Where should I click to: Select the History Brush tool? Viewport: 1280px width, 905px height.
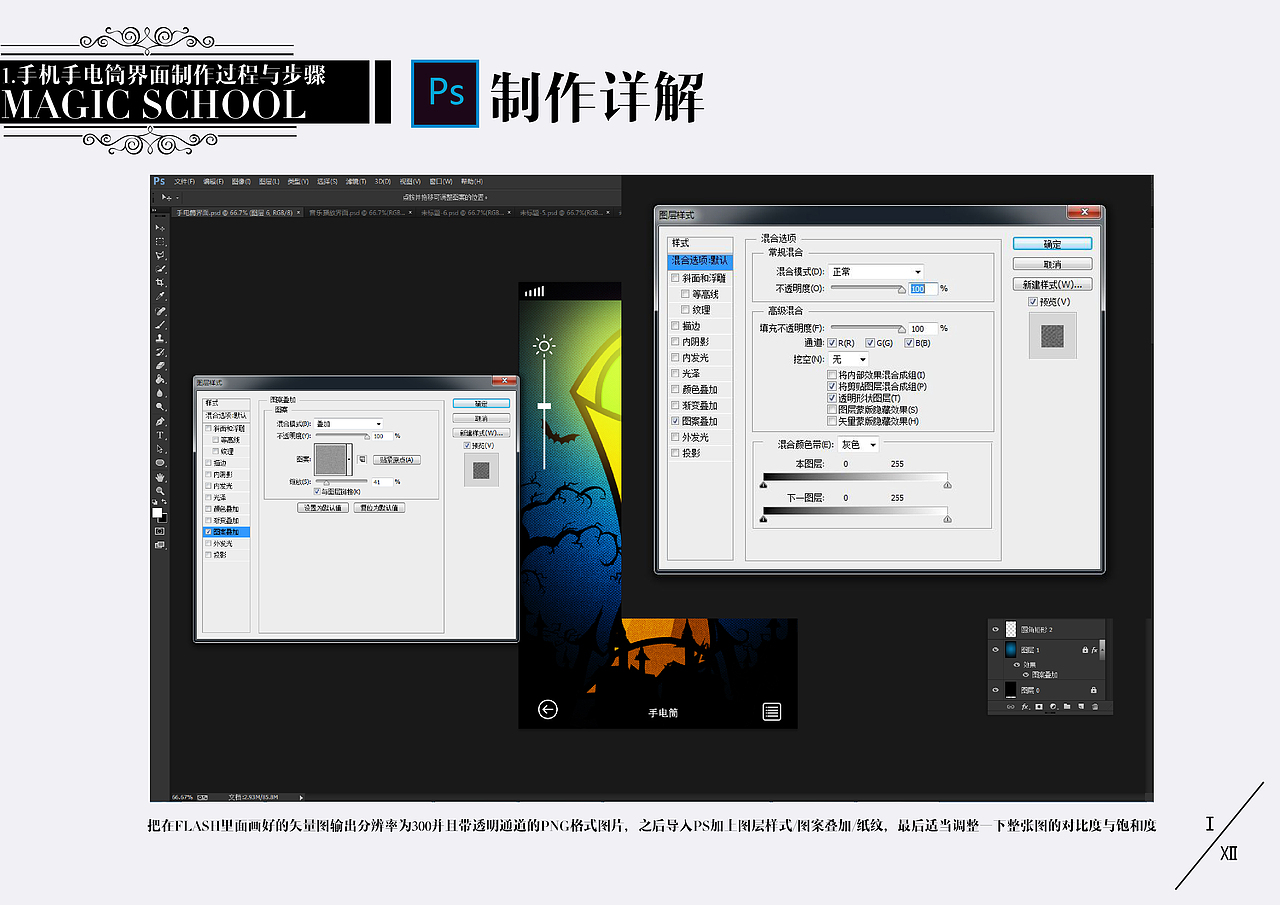[160, 353]
